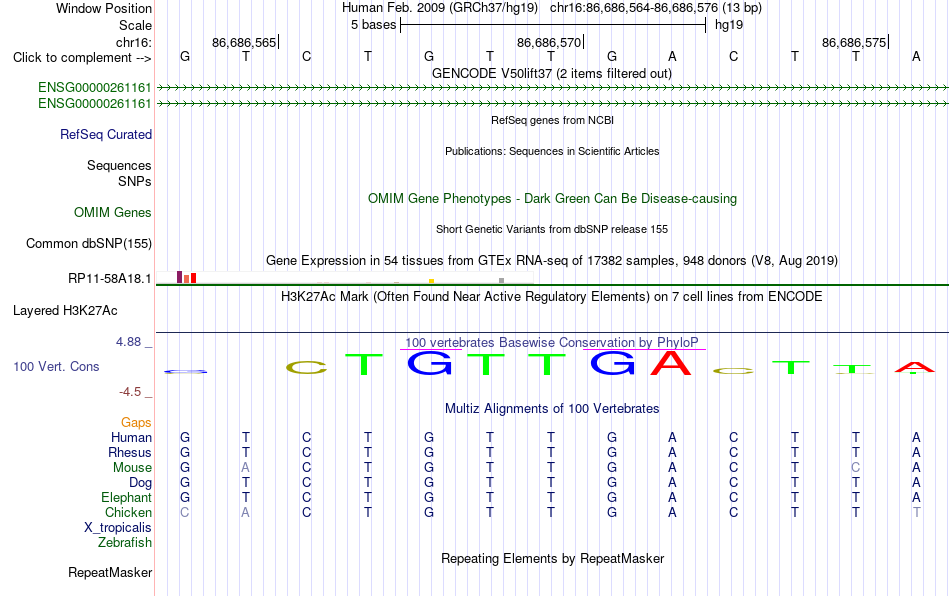Select the Dog species row label
Screen dimensions: 950x596
pos(140,483)
